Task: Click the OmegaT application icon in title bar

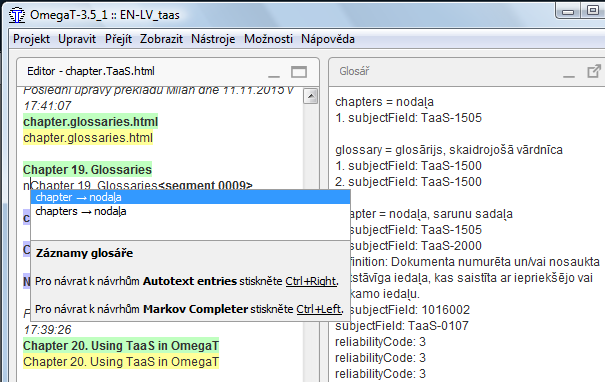Action: click(x=17, y=15)
